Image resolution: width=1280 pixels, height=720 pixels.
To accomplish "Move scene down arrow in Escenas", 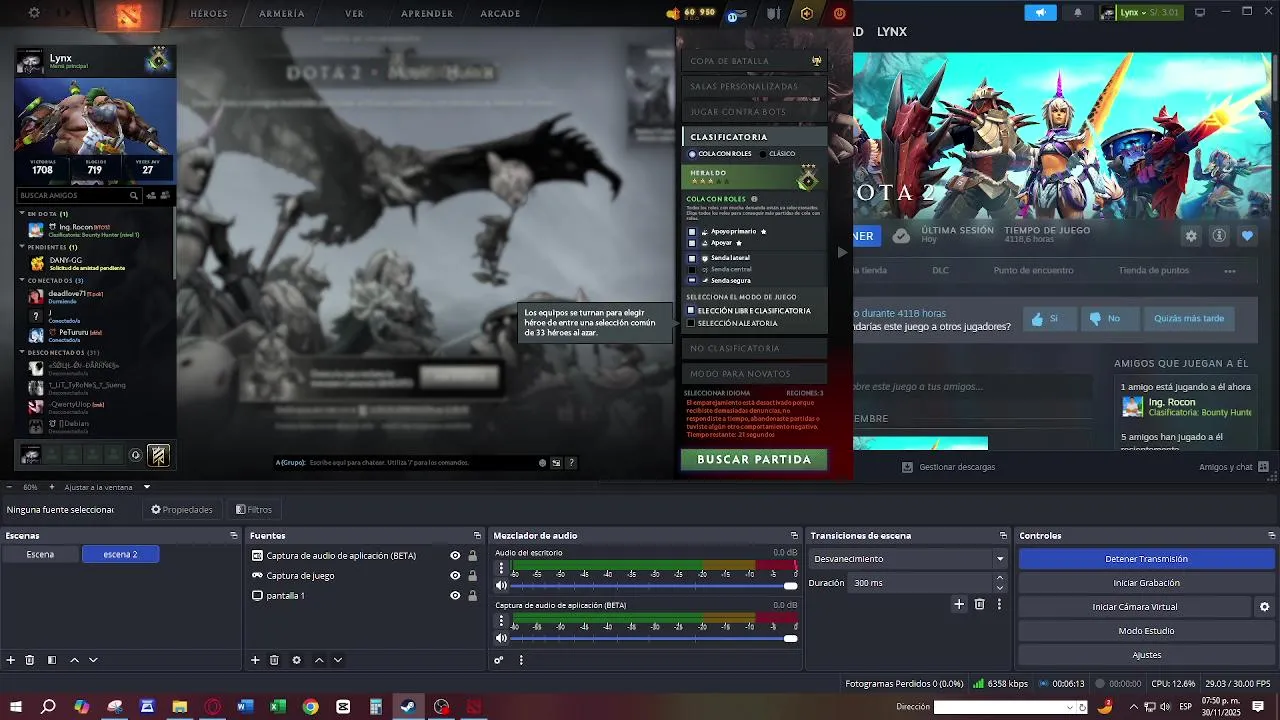I will [x=93, y=660].
